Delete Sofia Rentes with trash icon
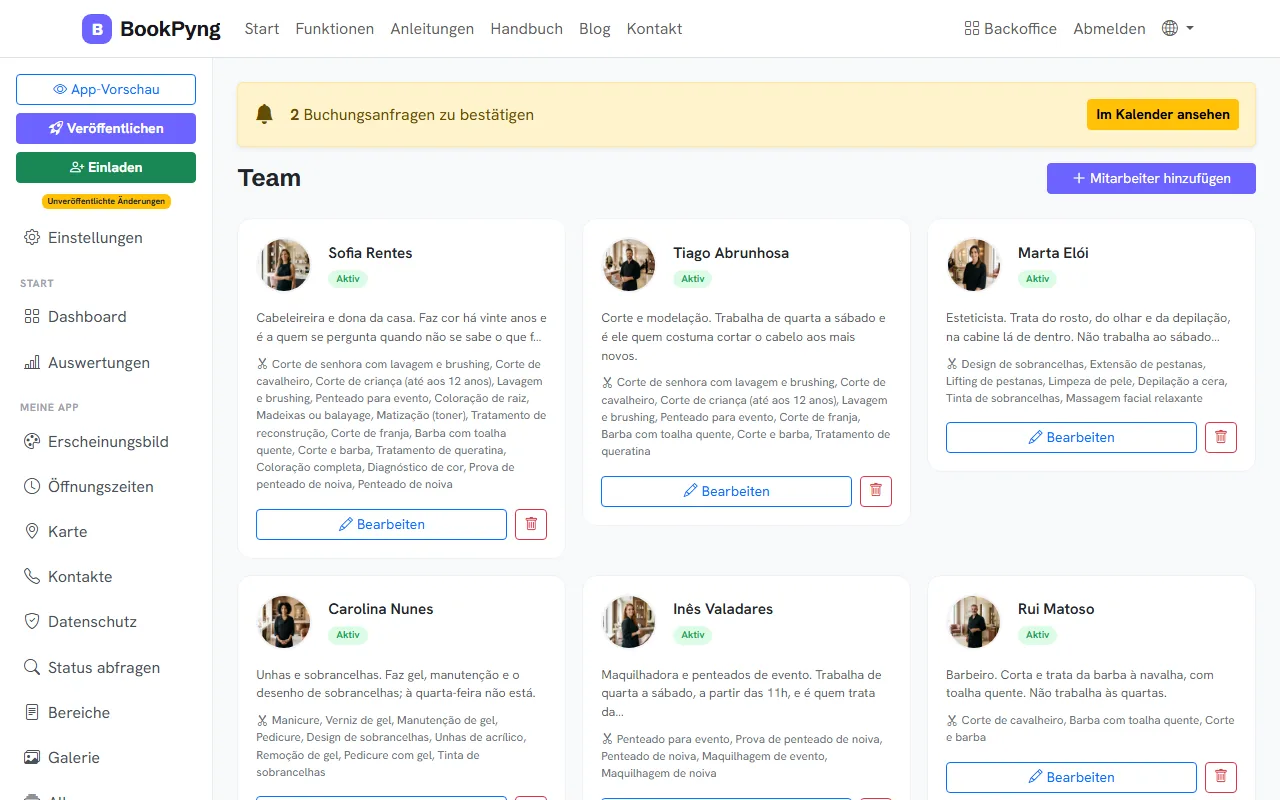 (531, 524)
